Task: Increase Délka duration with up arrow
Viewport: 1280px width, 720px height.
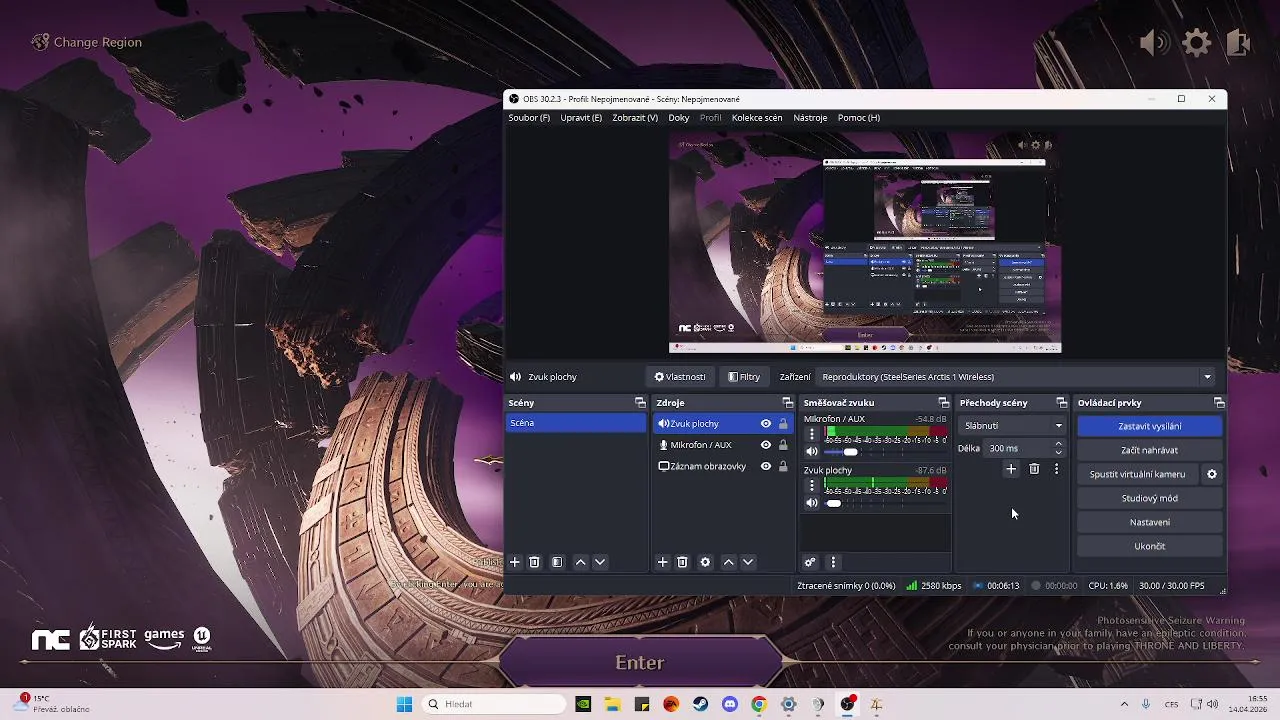Action: (x=1059, y=444)
